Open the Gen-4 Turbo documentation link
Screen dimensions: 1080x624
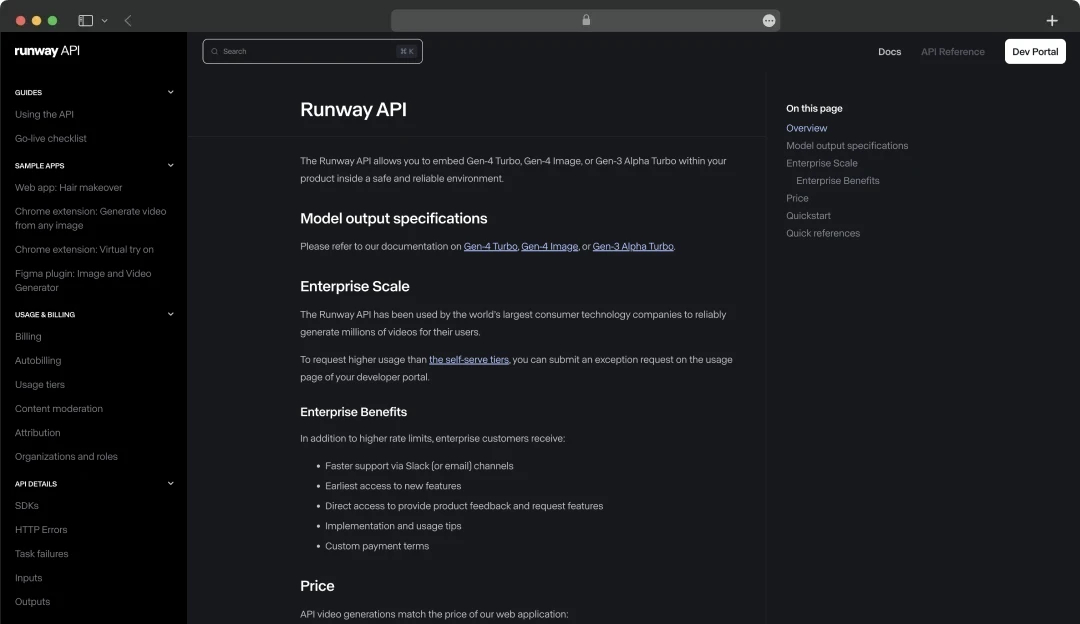pyautogui.click(x=490, y=245)
